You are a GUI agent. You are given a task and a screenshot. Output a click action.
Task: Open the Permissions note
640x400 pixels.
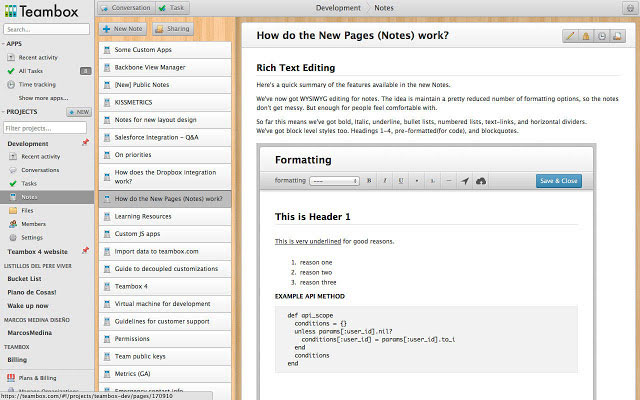(x=165, y=339)
